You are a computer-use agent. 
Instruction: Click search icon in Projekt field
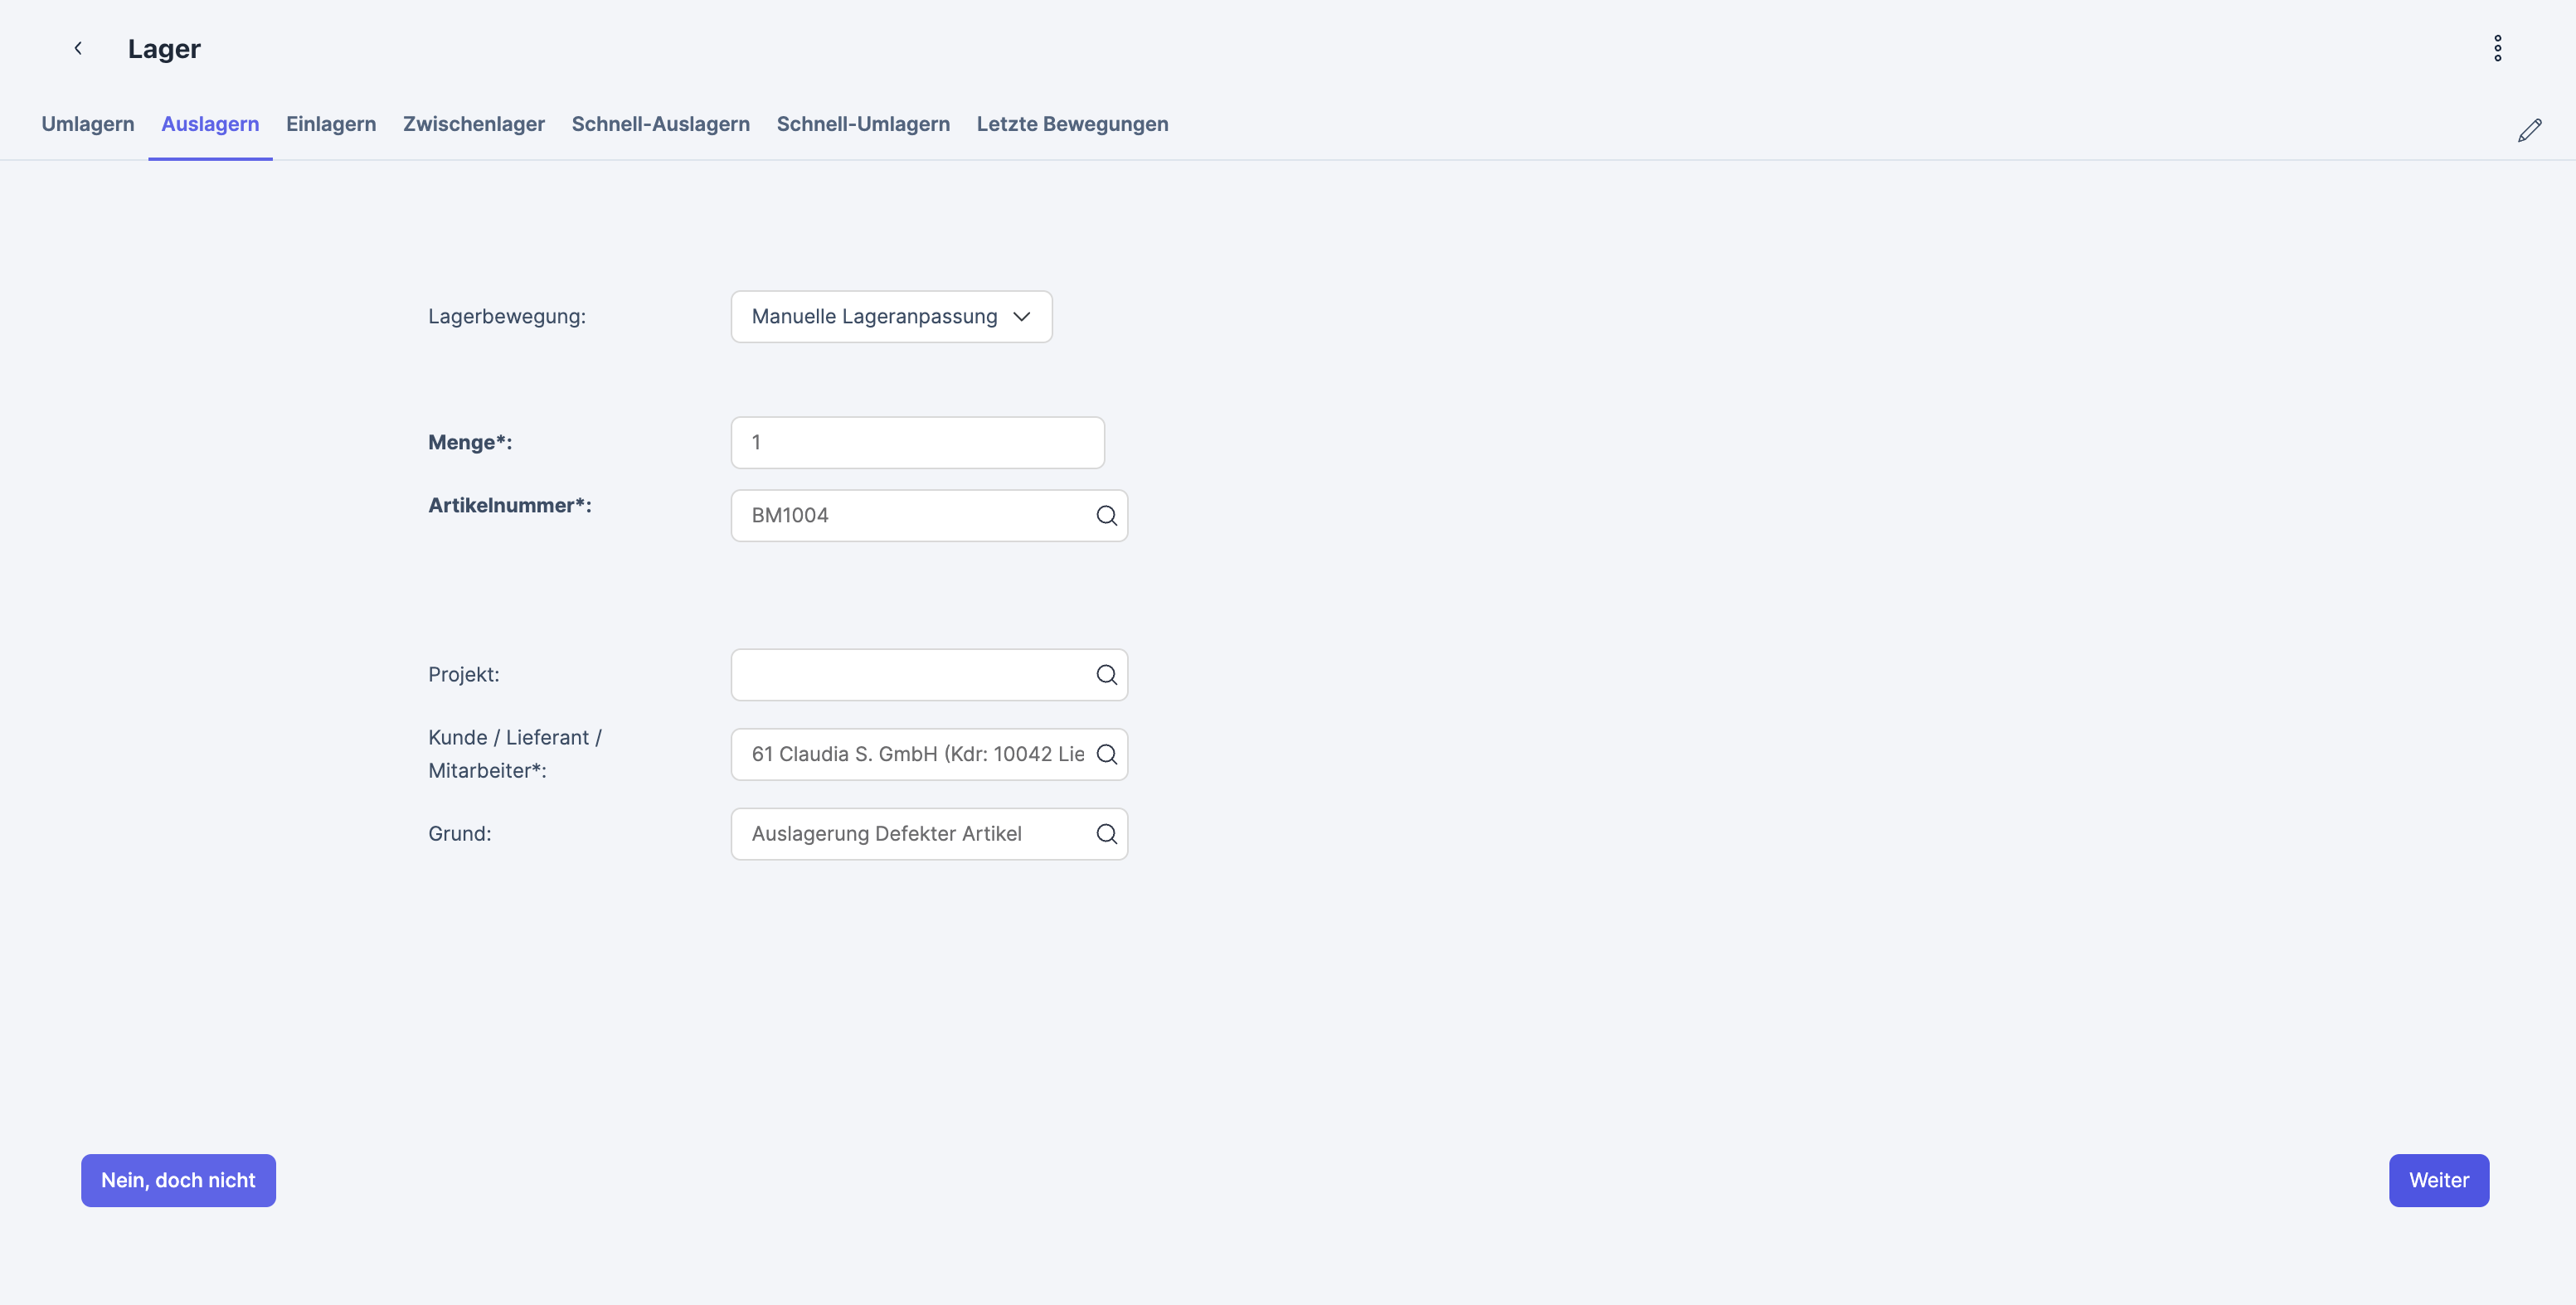1106,675
